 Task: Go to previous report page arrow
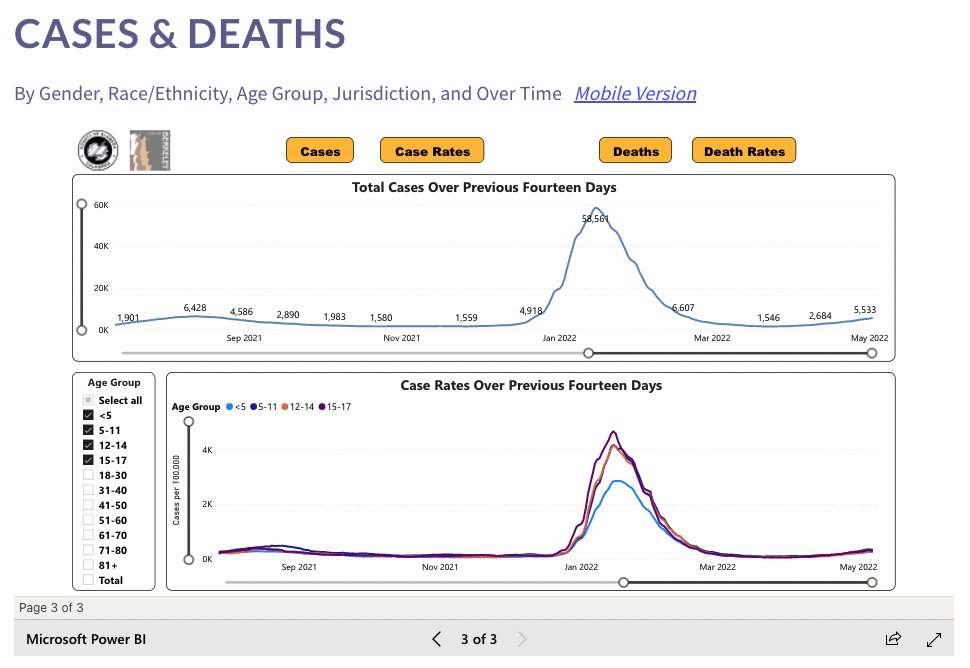(x=436, y=639)
